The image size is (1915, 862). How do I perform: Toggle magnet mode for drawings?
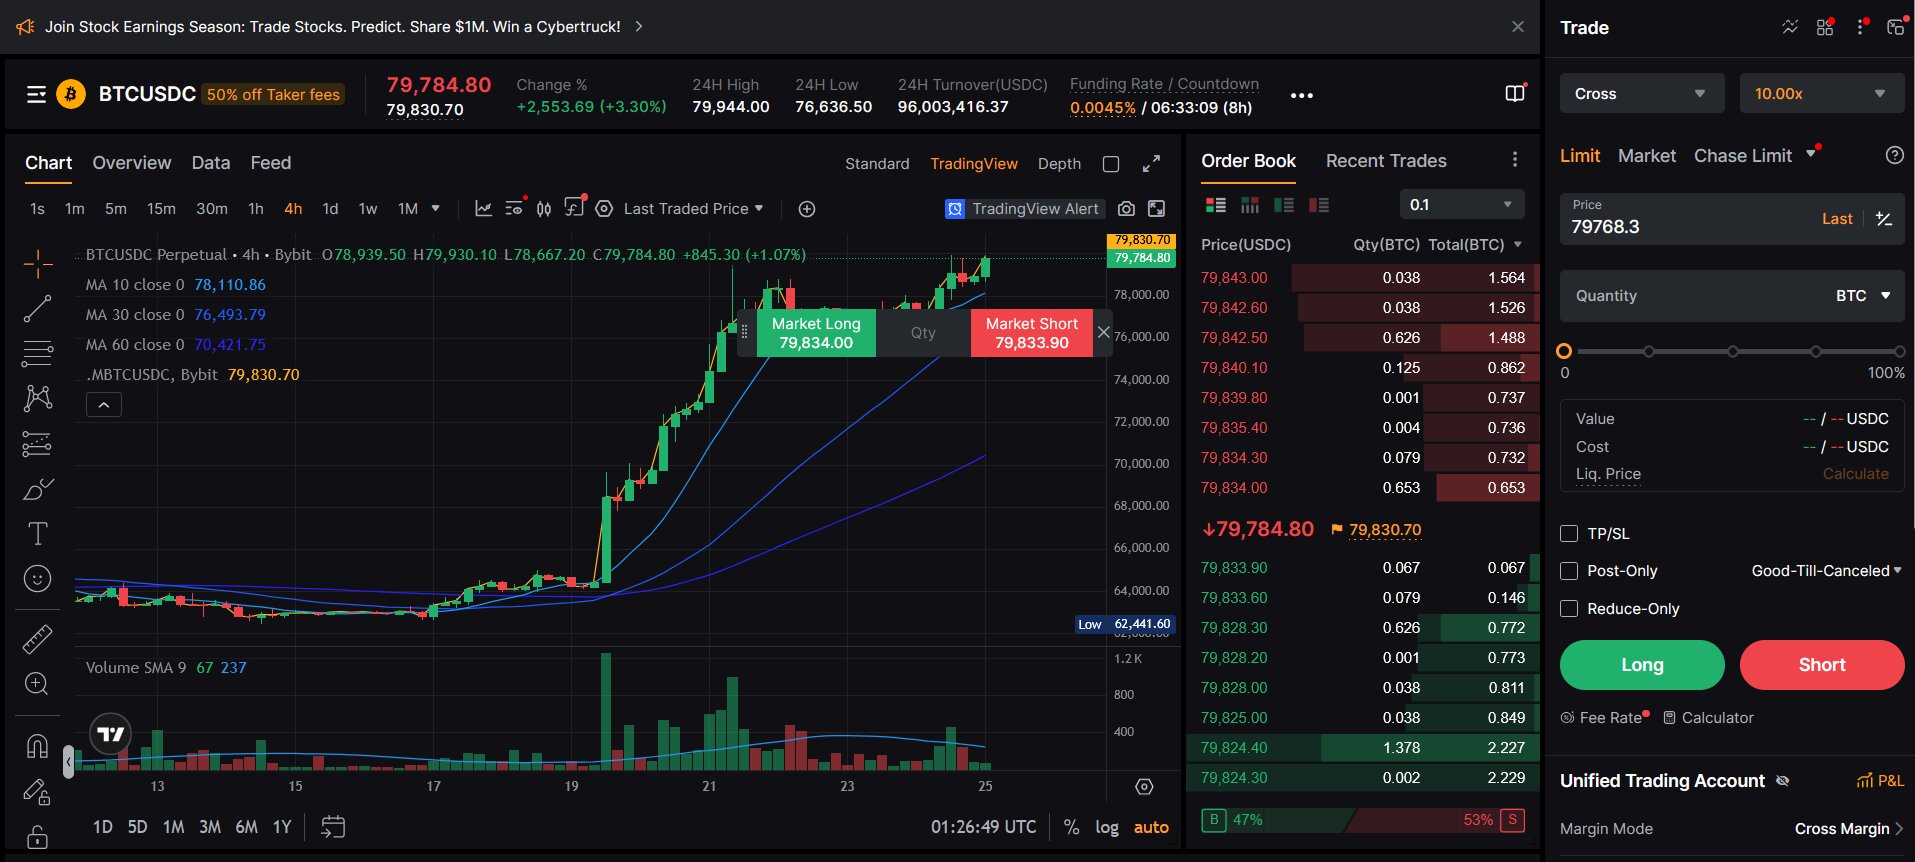[x=37, y=746]
